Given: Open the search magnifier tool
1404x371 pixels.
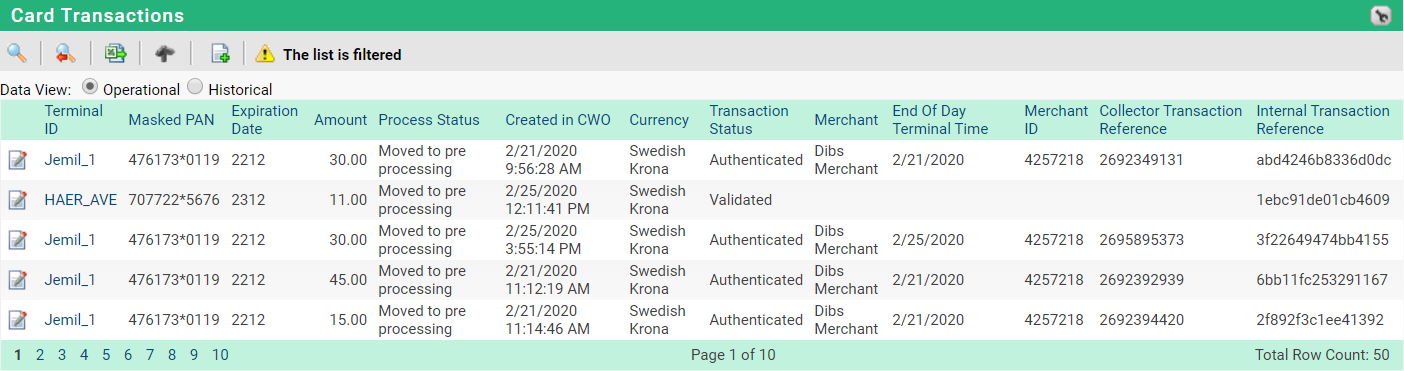Looking at the screenshot, I should pyautogui.click(x=16, y=53).
